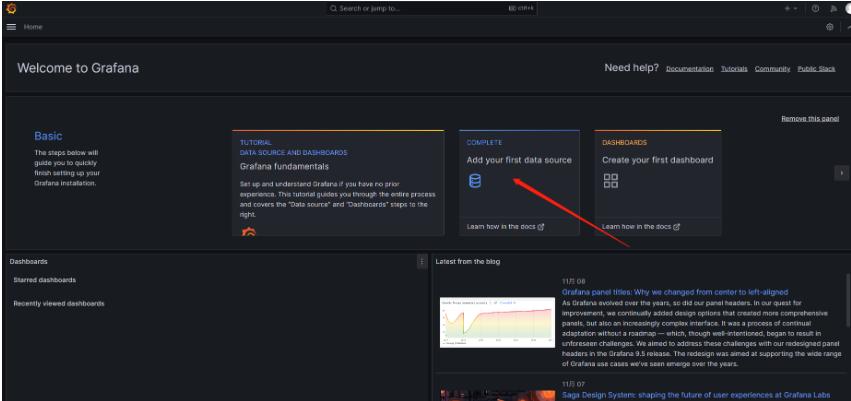The height and width of the screenshot is (401, 851).
Task: Click the Grafana logo on the fundamentals tutorial card
Action: pyautogui.click(x=249, y=232)
